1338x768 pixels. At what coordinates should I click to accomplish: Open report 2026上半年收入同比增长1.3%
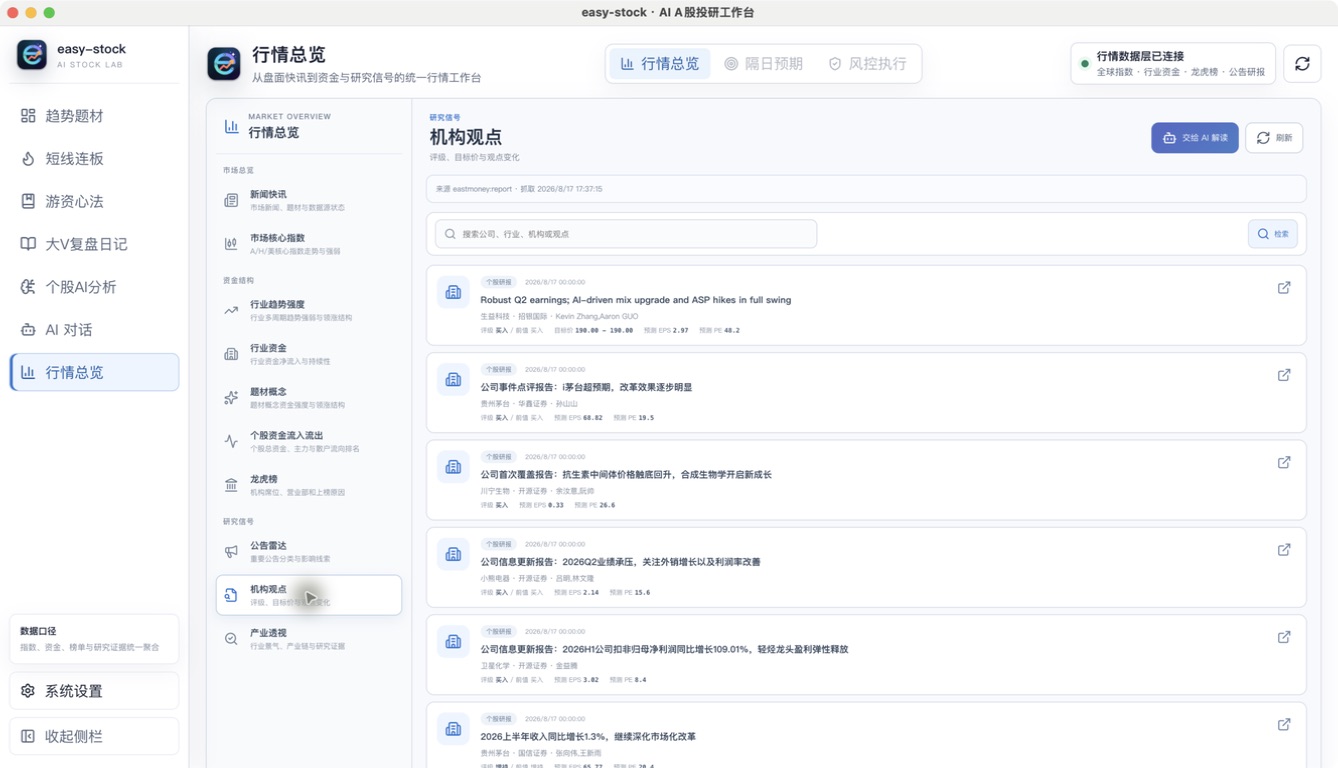coord(866,736)
